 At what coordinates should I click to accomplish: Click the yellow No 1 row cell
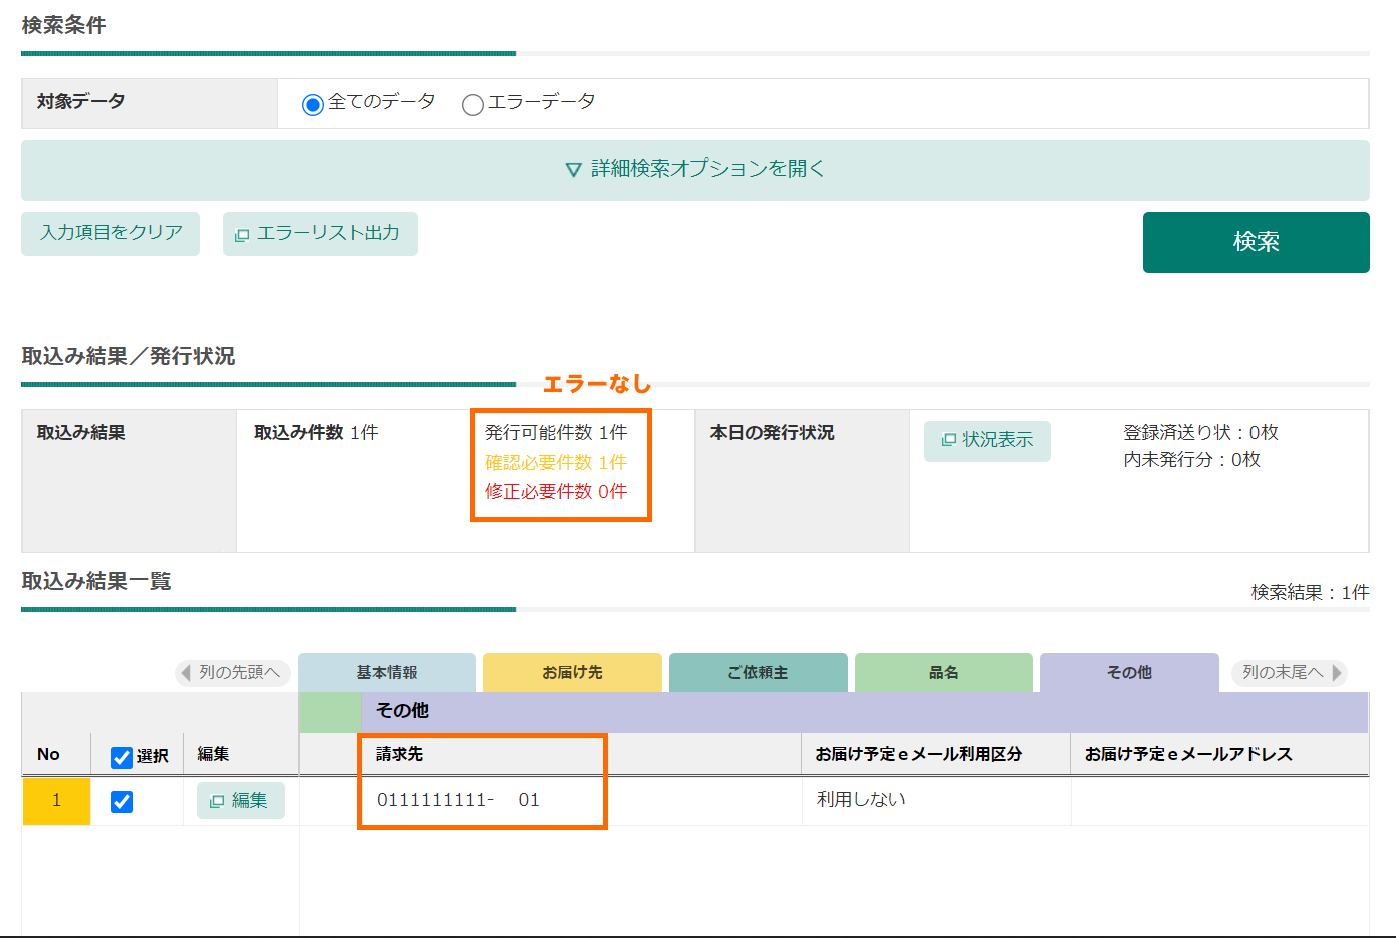tap(56, 801)
